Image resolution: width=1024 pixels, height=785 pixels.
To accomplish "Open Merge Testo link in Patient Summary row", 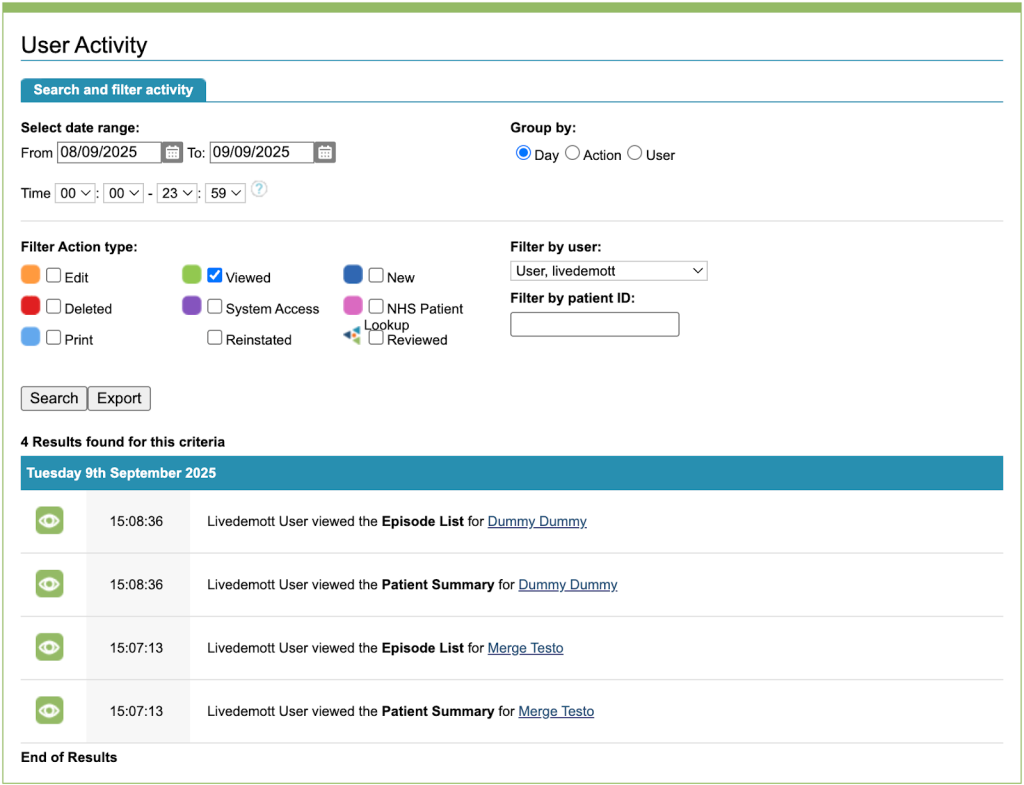I will pyautogui.click(x=556, y=712).
